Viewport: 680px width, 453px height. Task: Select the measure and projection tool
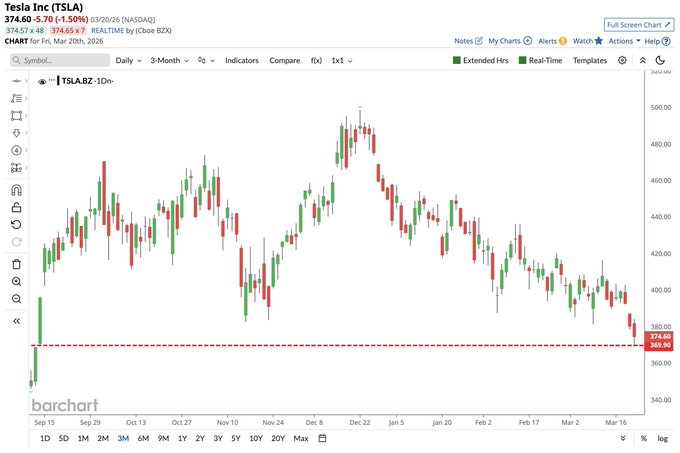coord(16,168)
